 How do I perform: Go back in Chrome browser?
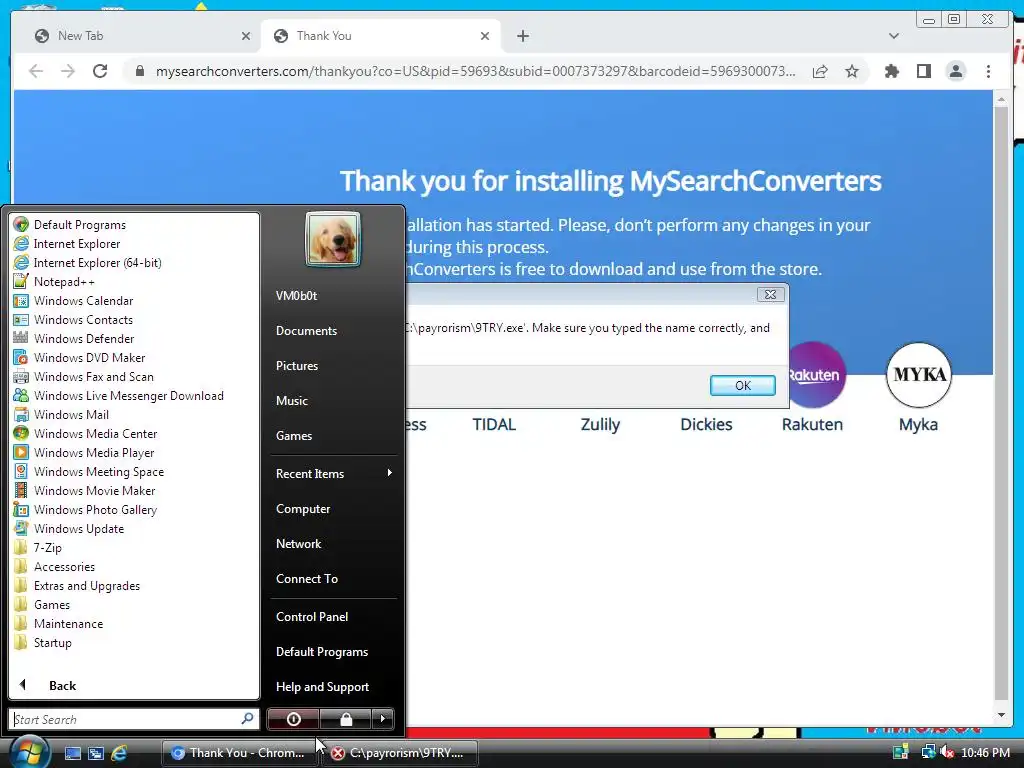[36, 71]
